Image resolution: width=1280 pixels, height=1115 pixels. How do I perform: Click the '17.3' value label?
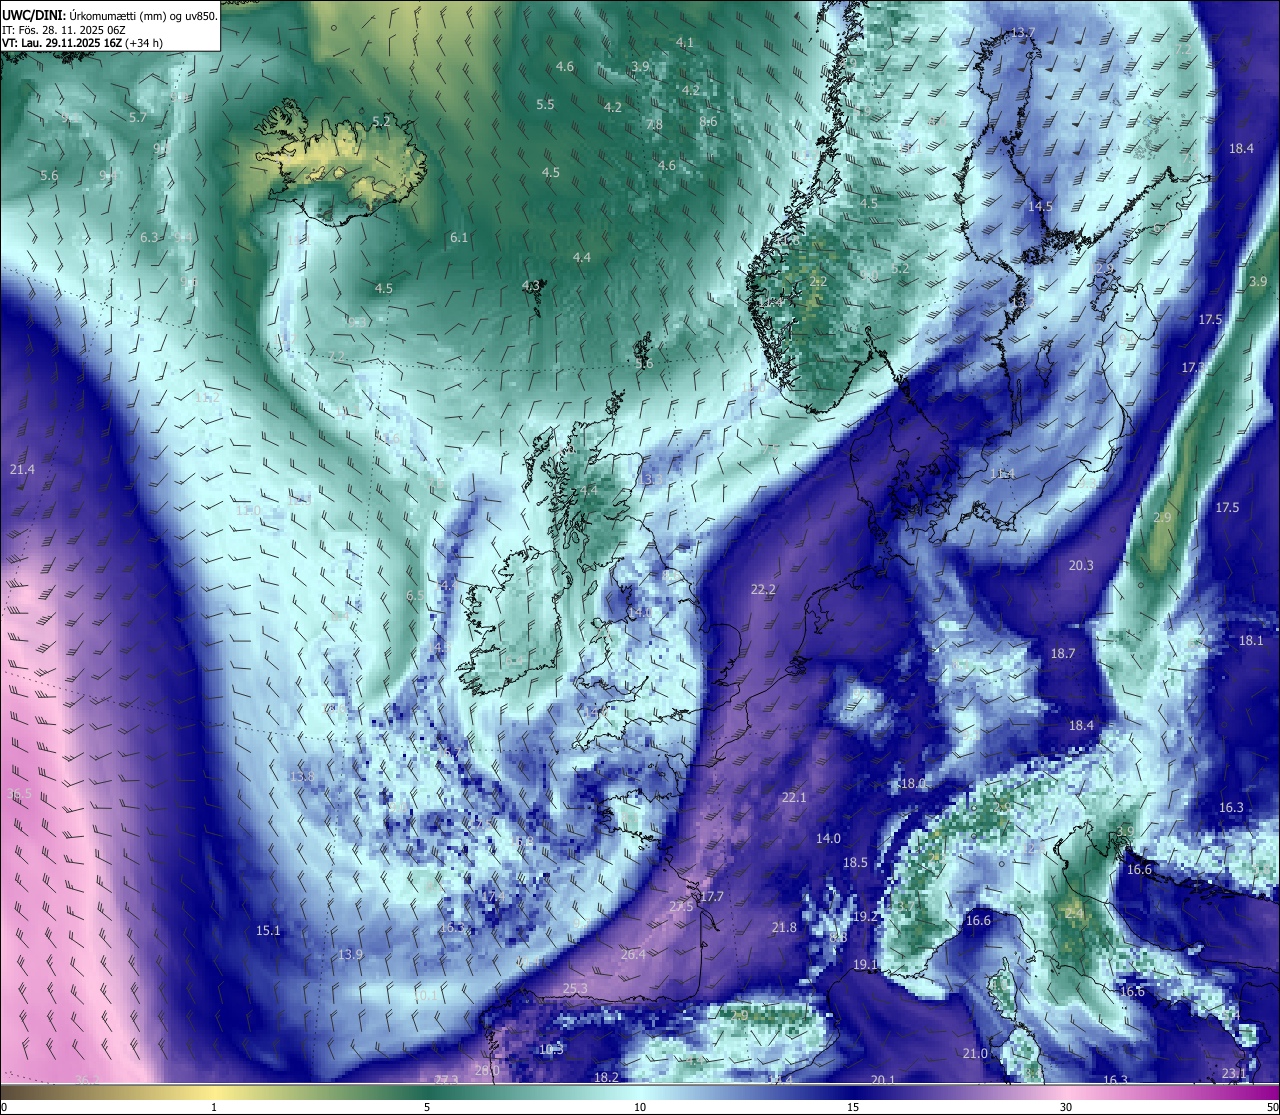click(1193, 368)
